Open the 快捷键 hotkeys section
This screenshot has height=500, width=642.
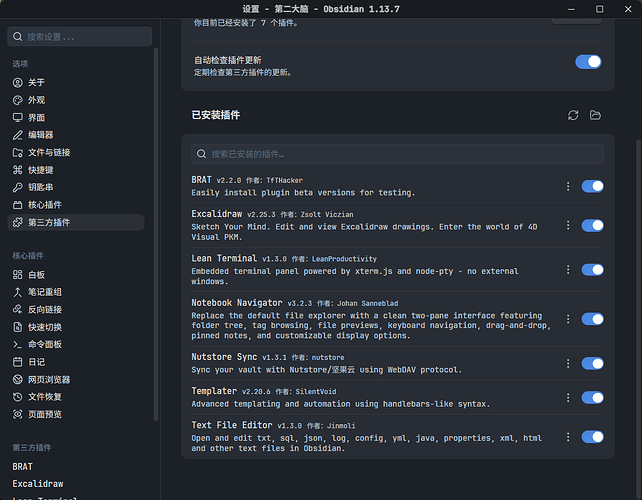coord(76,170)
